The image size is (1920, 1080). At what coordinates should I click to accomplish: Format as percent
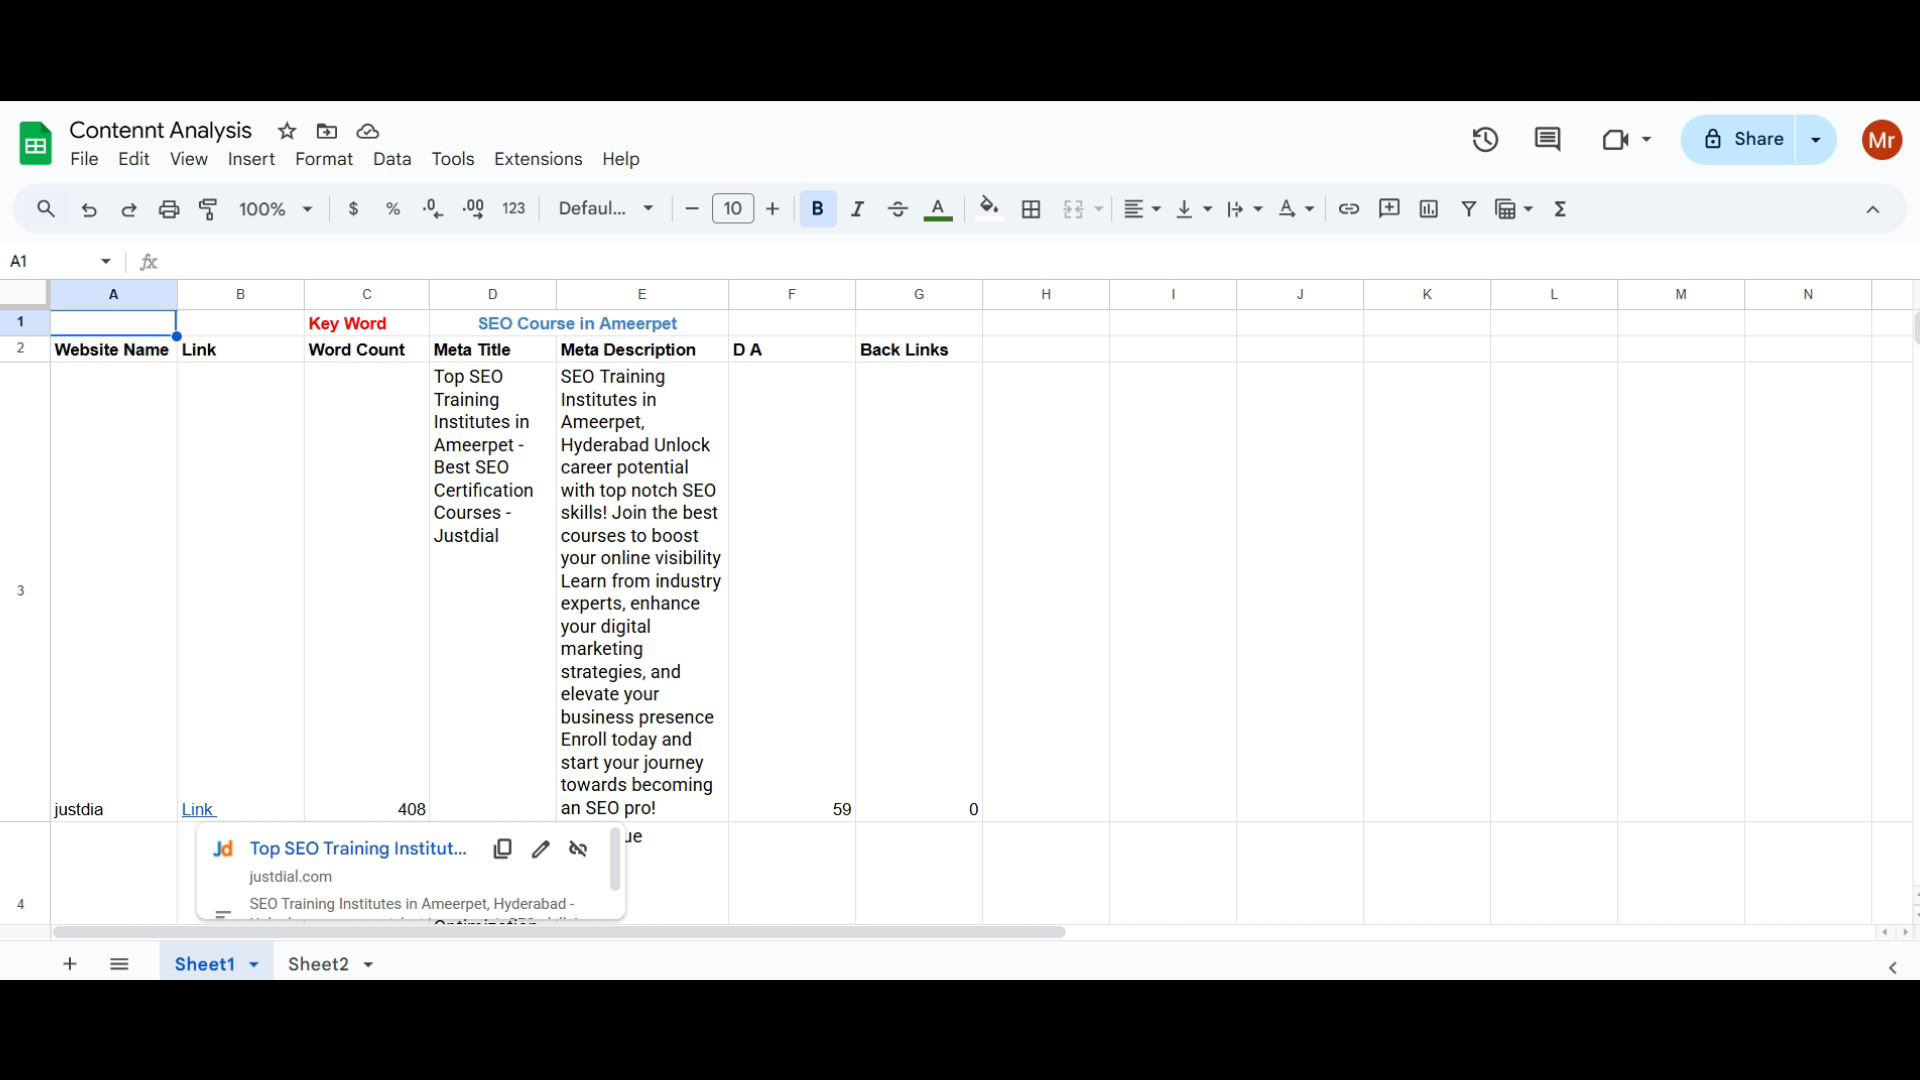point(393,209)
